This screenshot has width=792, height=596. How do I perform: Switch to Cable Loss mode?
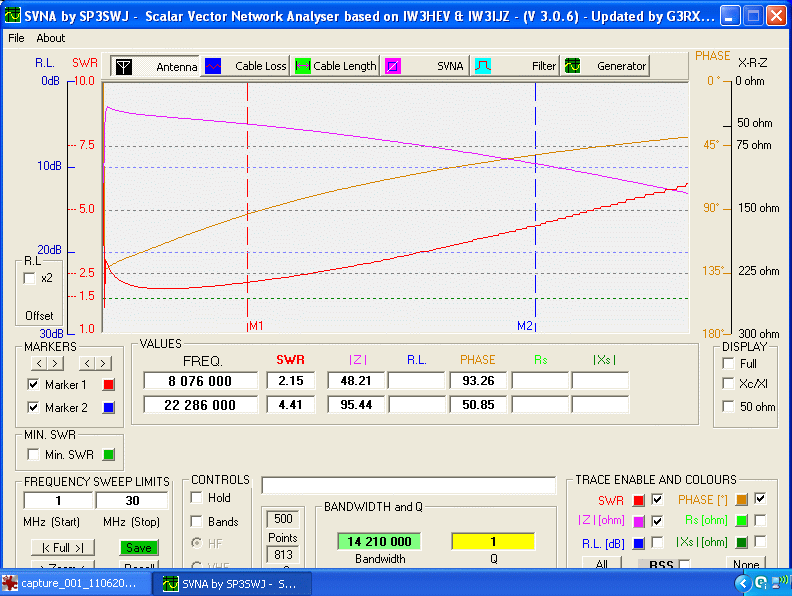245,66
